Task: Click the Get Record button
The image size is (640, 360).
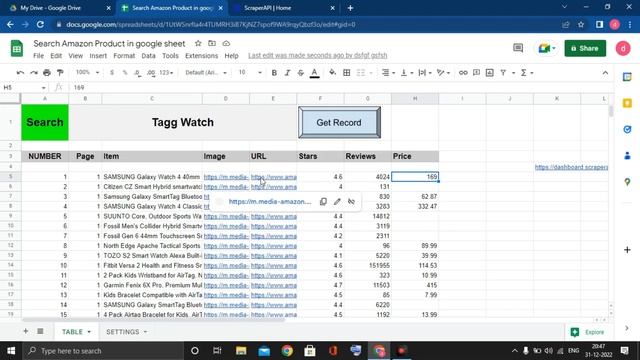Action: click(x=339, y=122)
